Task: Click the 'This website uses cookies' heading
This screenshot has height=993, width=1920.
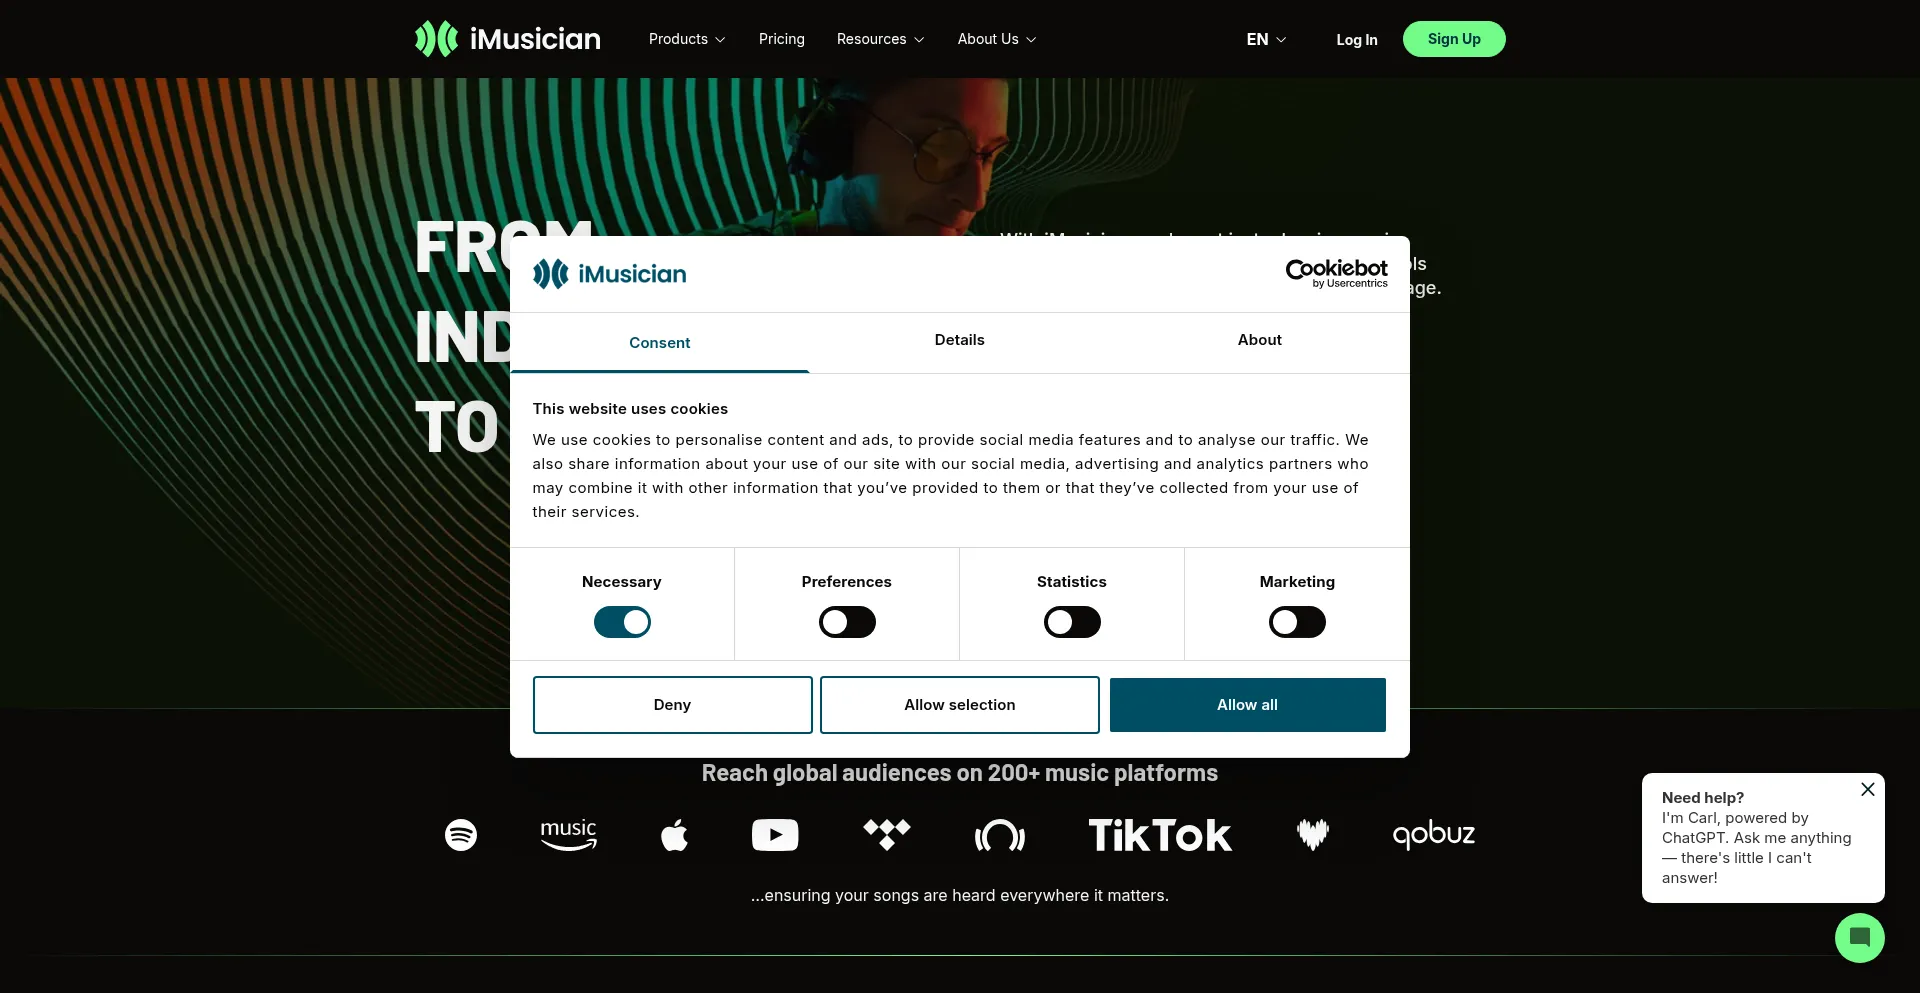Action: (630, 409)
